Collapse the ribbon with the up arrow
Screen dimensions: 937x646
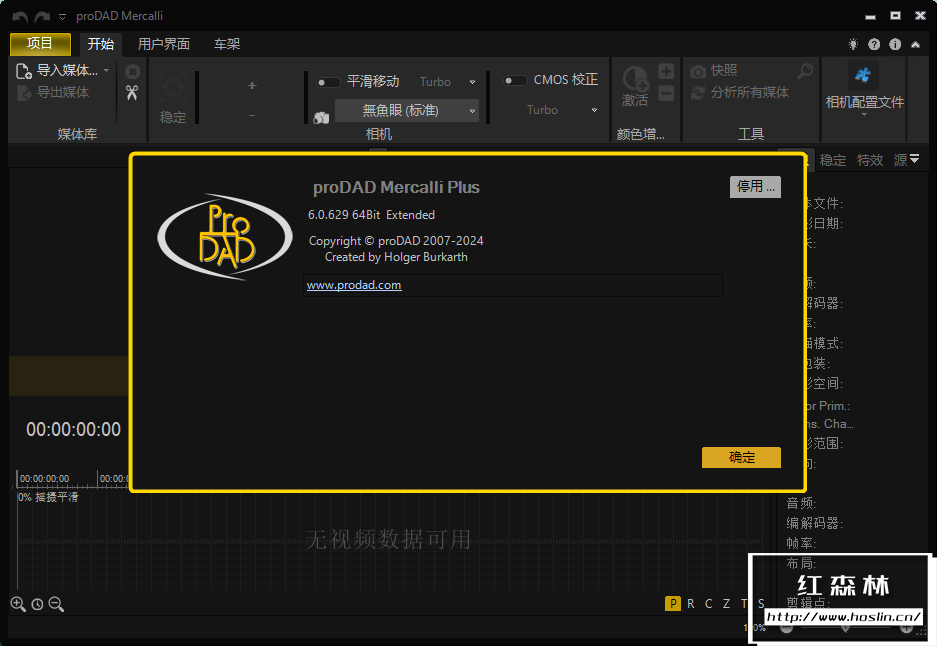915,44
